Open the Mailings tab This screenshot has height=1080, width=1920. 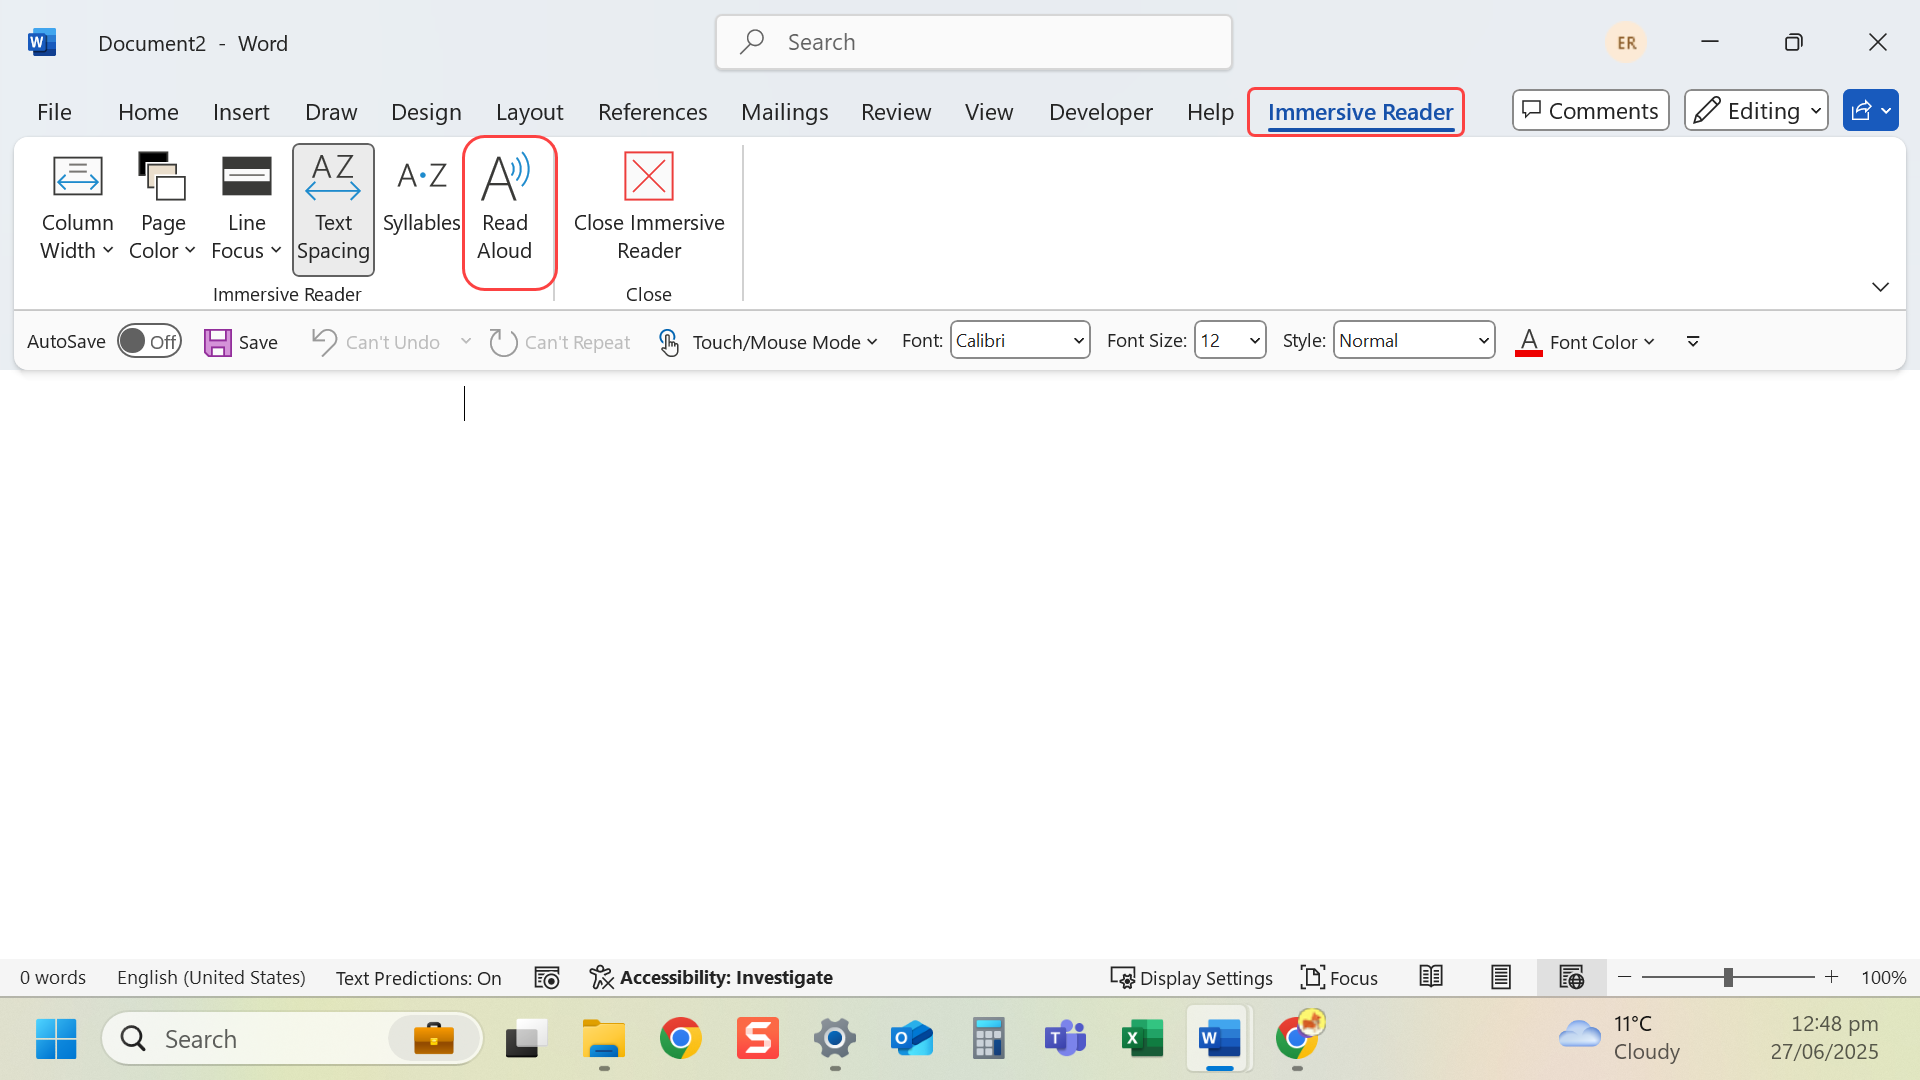pyautogui.click(x=784, y=111)
